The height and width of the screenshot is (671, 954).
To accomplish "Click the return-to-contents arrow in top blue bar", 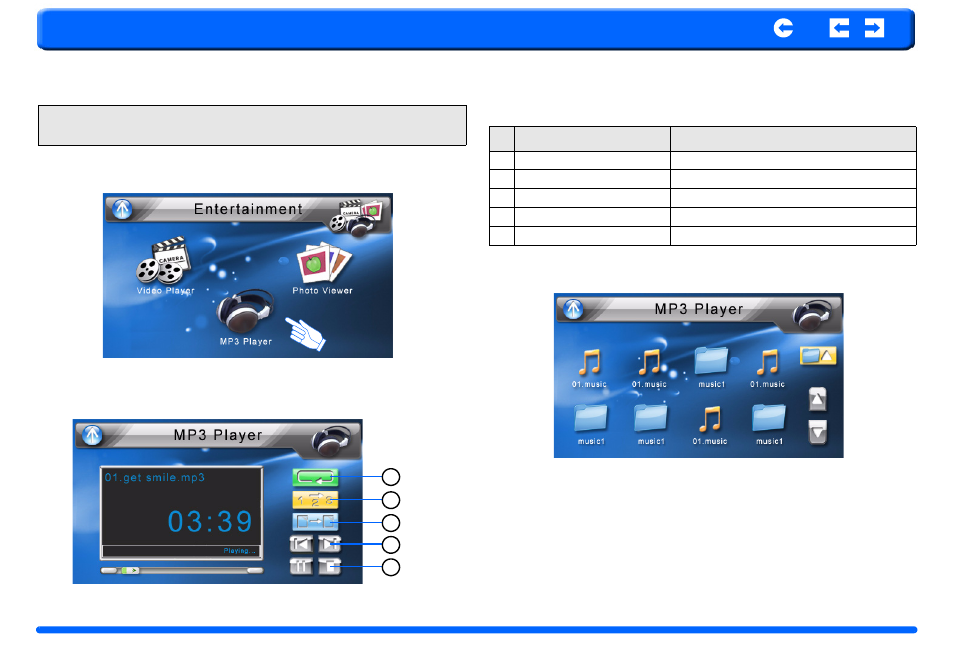I will 783,28.
